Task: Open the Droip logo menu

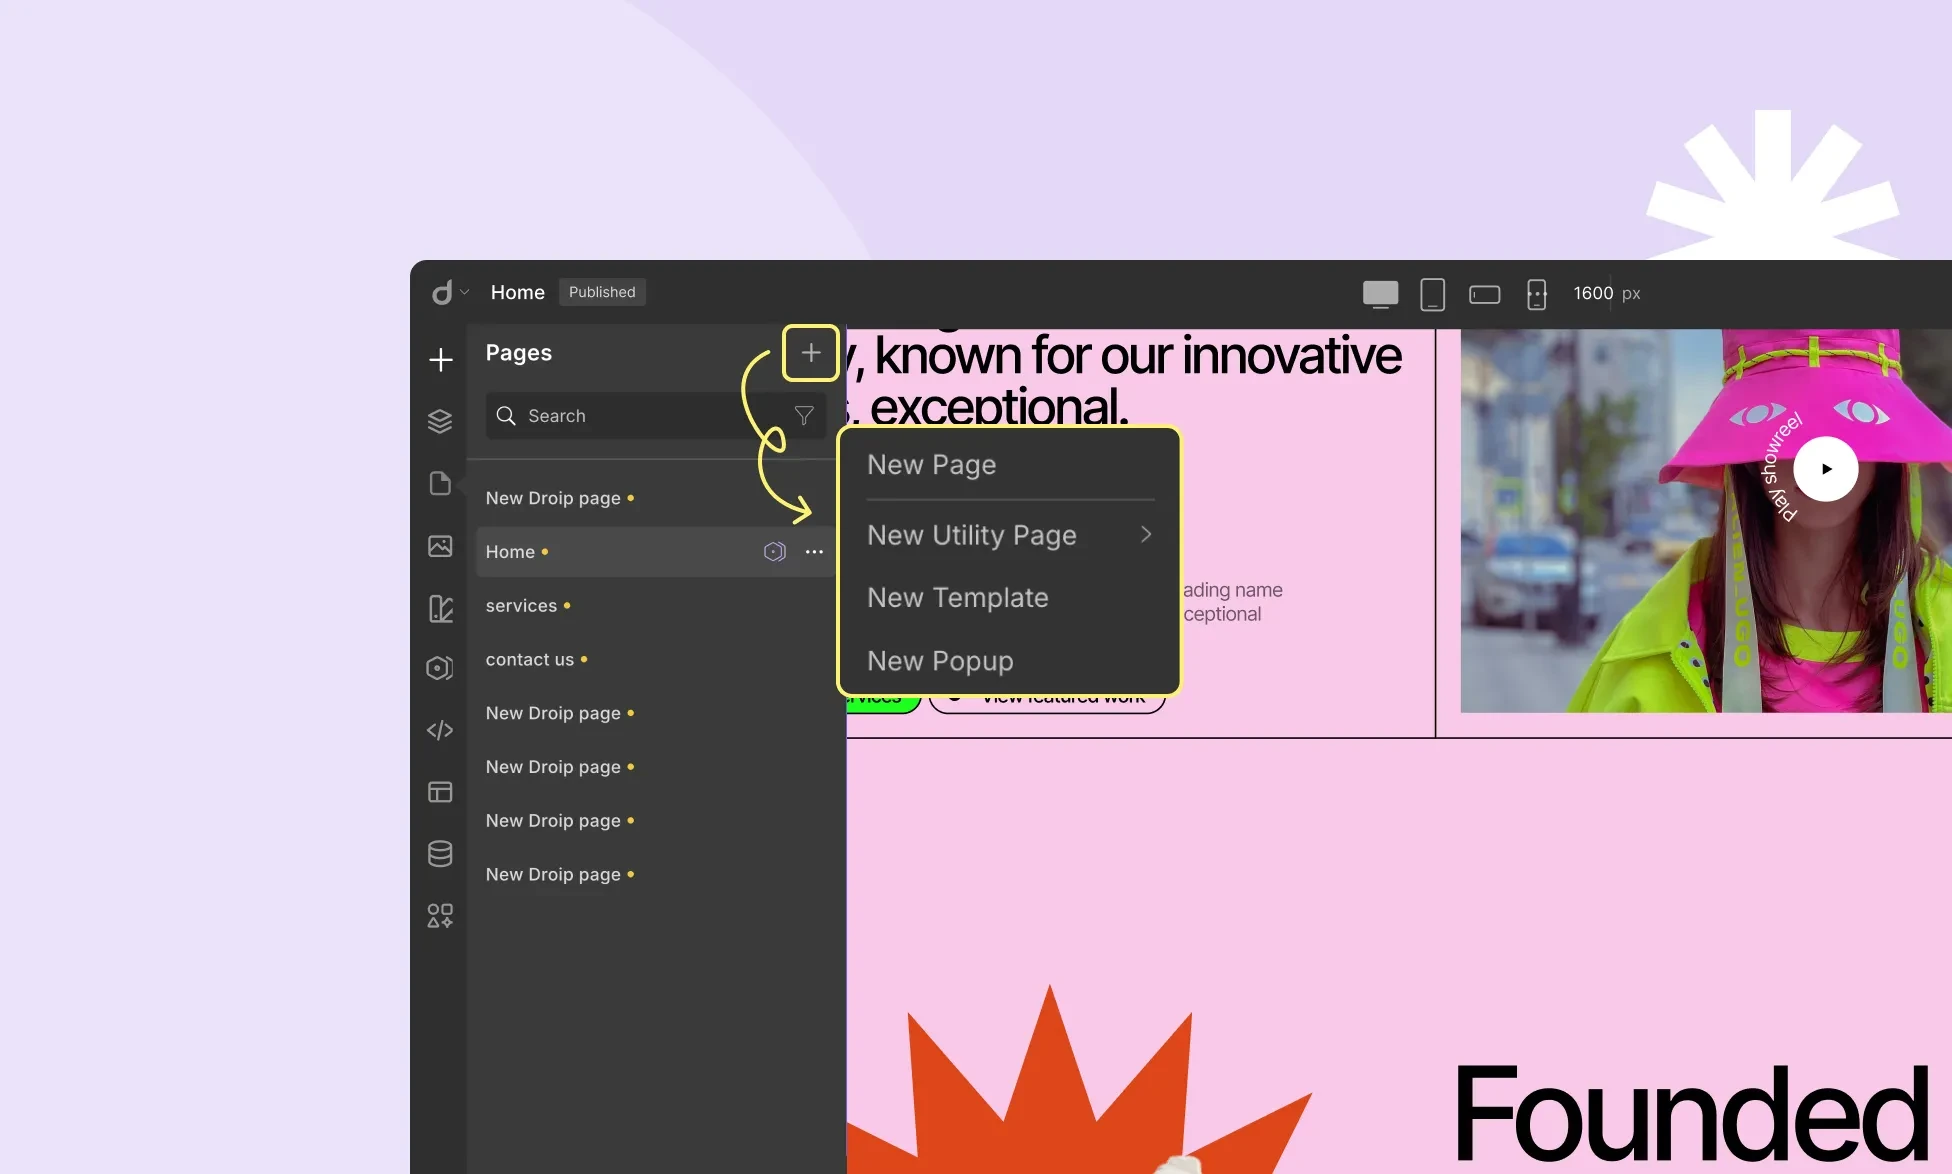Action: [x=449, y=292]
